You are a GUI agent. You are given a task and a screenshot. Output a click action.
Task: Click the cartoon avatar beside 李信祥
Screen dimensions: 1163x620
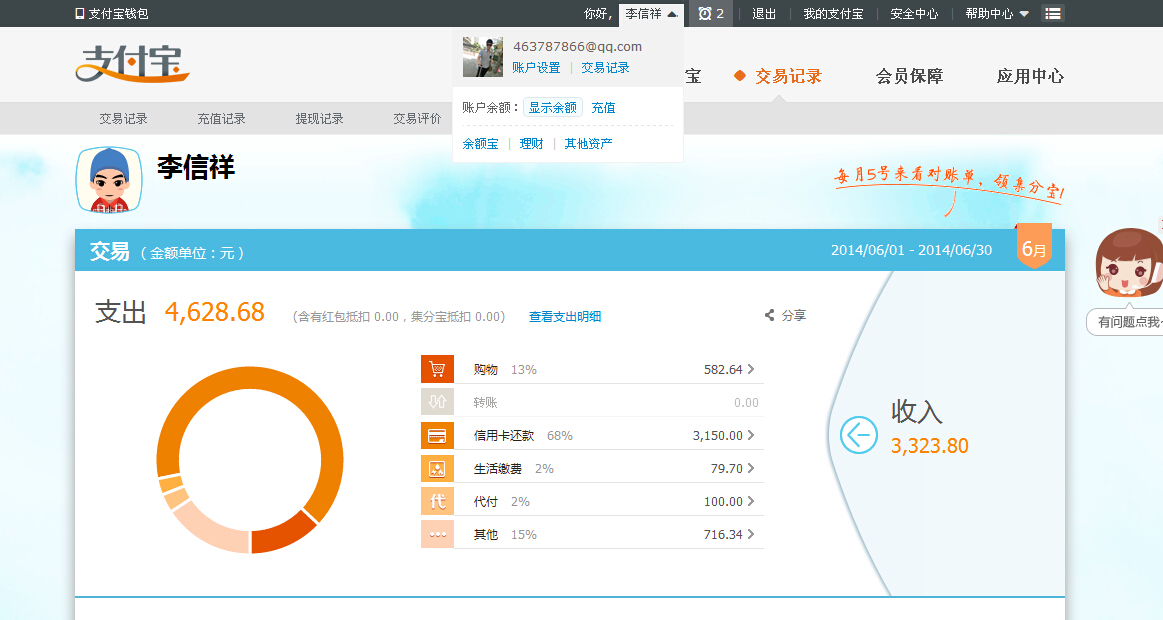tap(109, 180)
